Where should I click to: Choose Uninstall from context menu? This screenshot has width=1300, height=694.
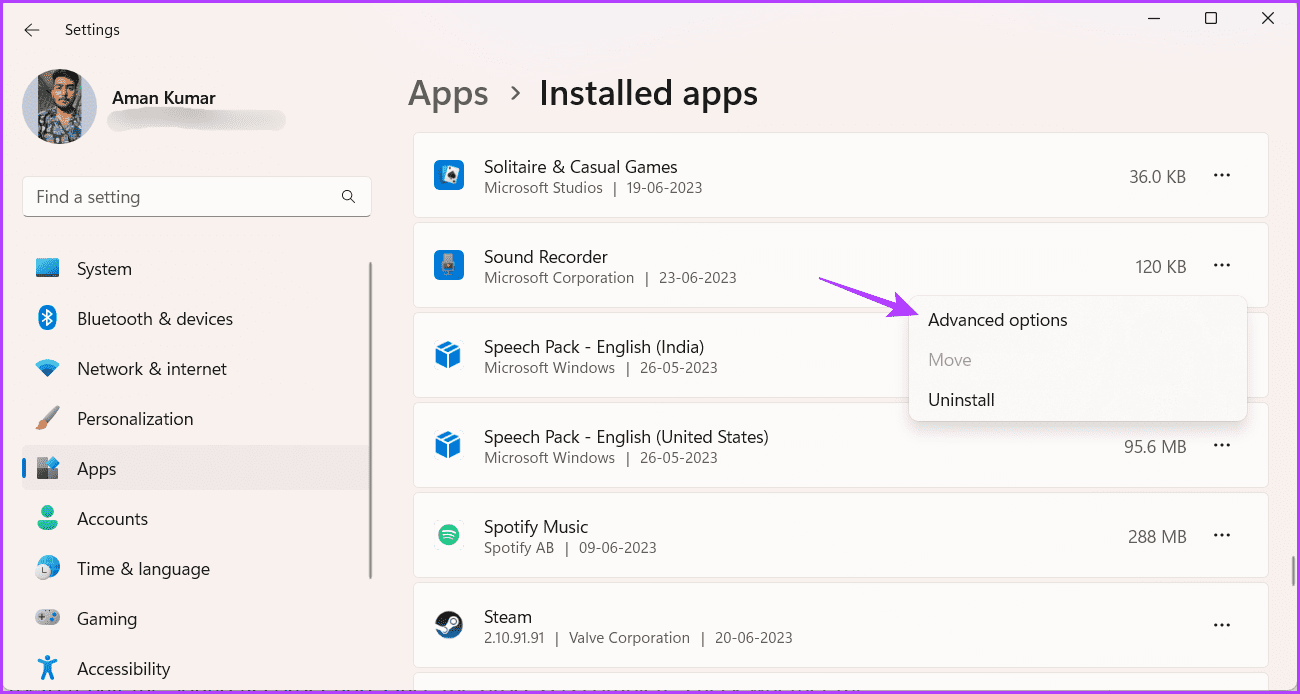pos(1078,400)
